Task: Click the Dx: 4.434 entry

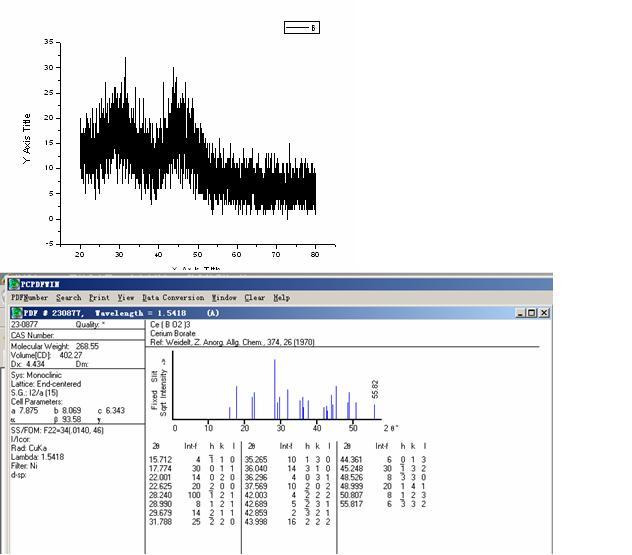Action: [27, 364]
